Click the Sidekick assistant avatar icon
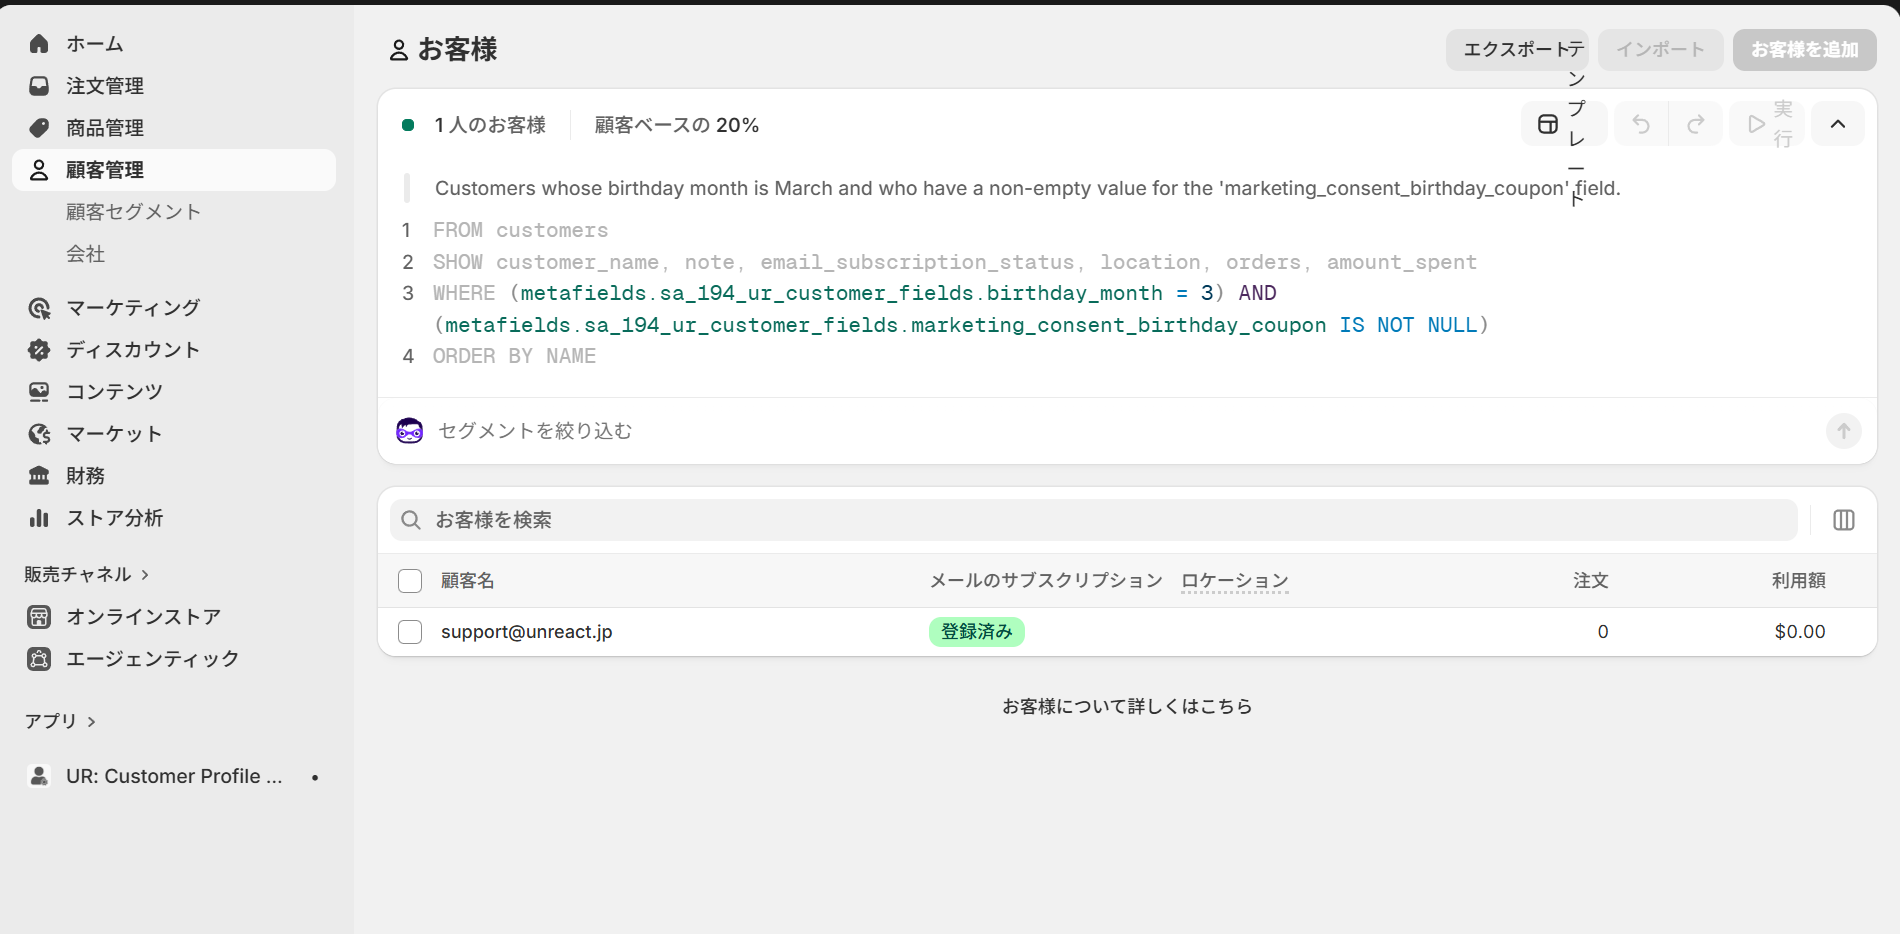1900x934 pixels. (410, 431)
